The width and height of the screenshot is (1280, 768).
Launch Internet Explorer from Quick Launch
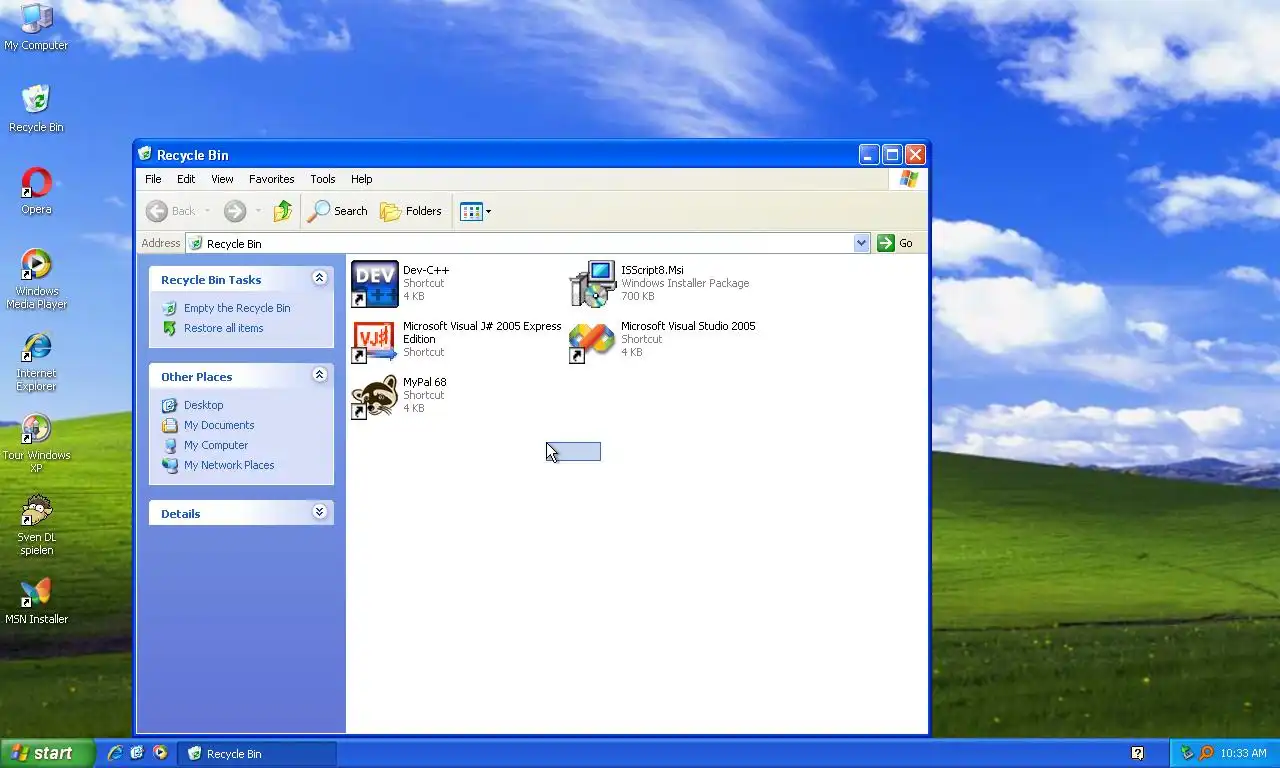click(115, 753)
